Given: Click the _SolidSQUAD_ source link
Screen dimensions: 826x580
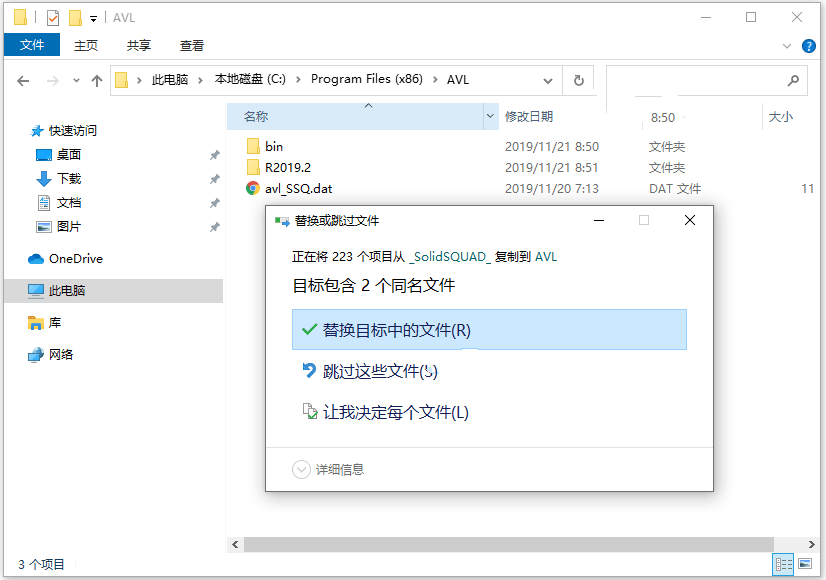Looking at the screenshot, I should [450, 257].
